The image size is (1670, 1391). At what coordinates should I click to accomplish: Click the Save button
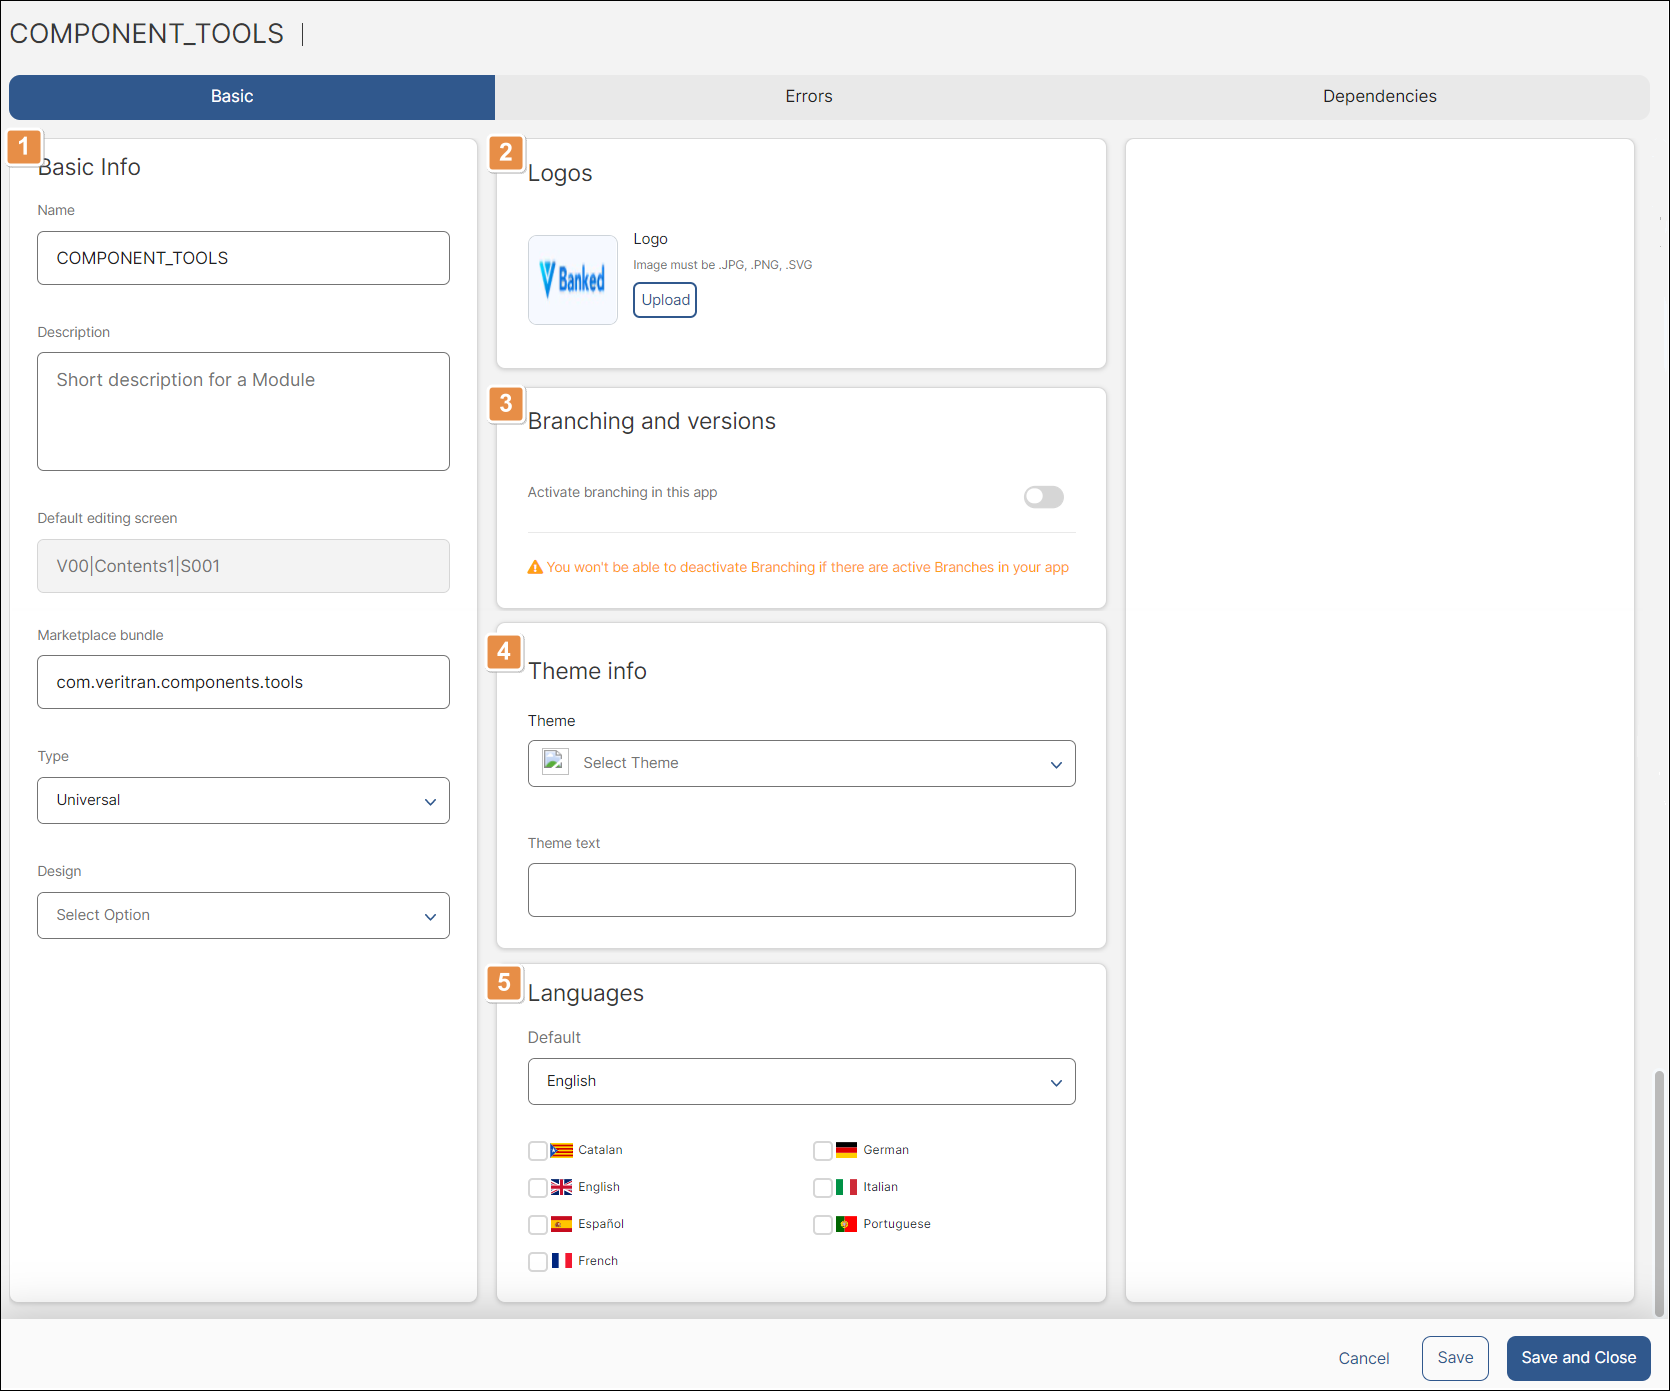(1455, 1358)
